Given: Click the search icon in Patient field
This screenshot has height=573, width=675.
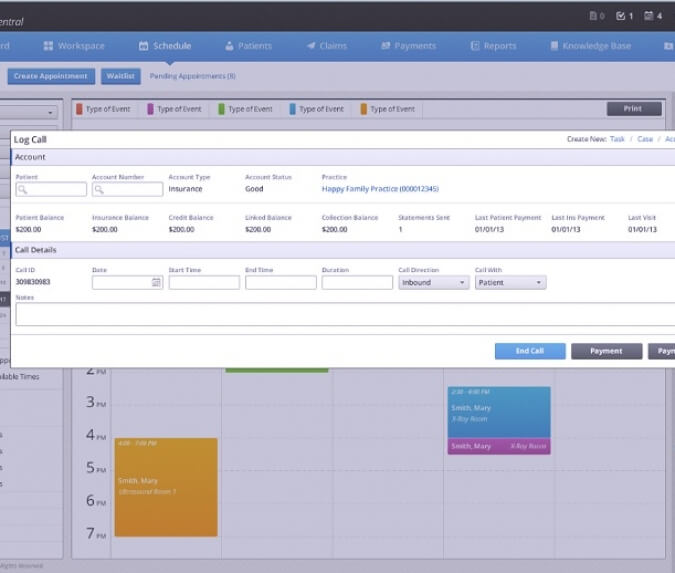Looking at the screenshot, I should click(22, 189).
